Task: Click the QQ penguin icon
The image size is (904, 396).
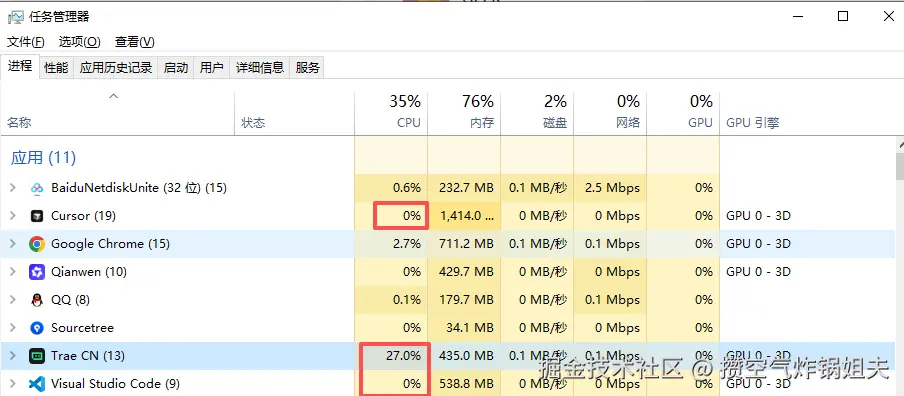Action: 36,300
